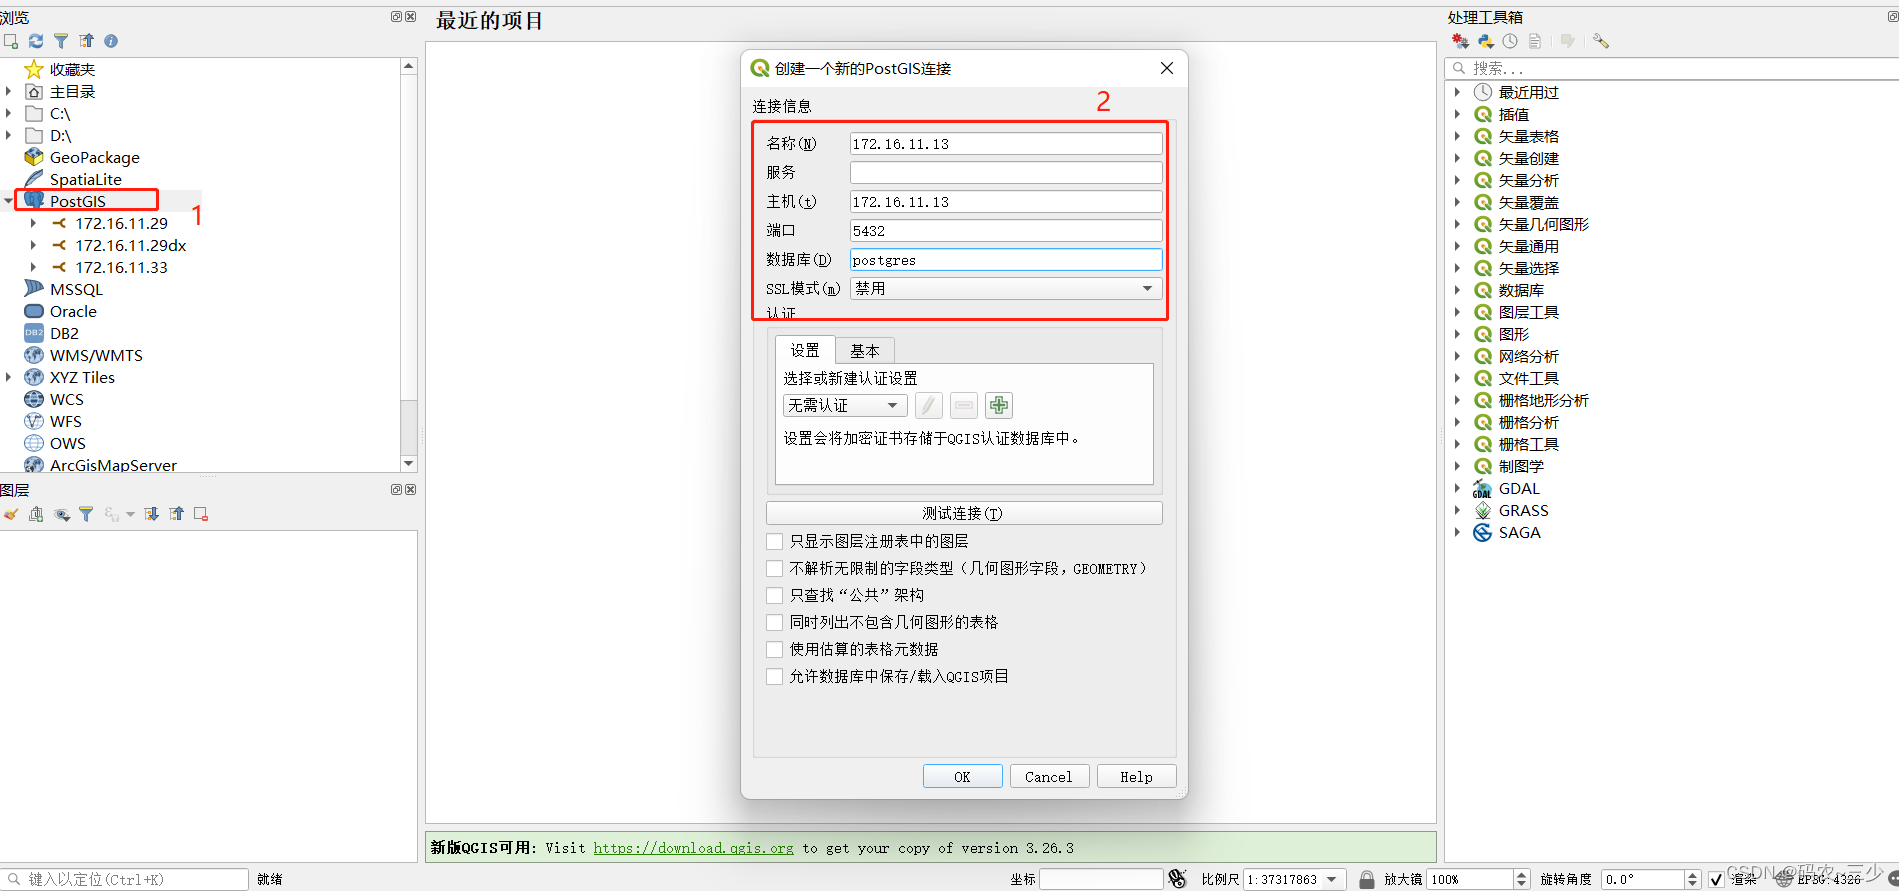Screen dimensions: 1899x891
Task: Open the authentication config dropdown (无需认证)
Action: [x=845, y=405]
